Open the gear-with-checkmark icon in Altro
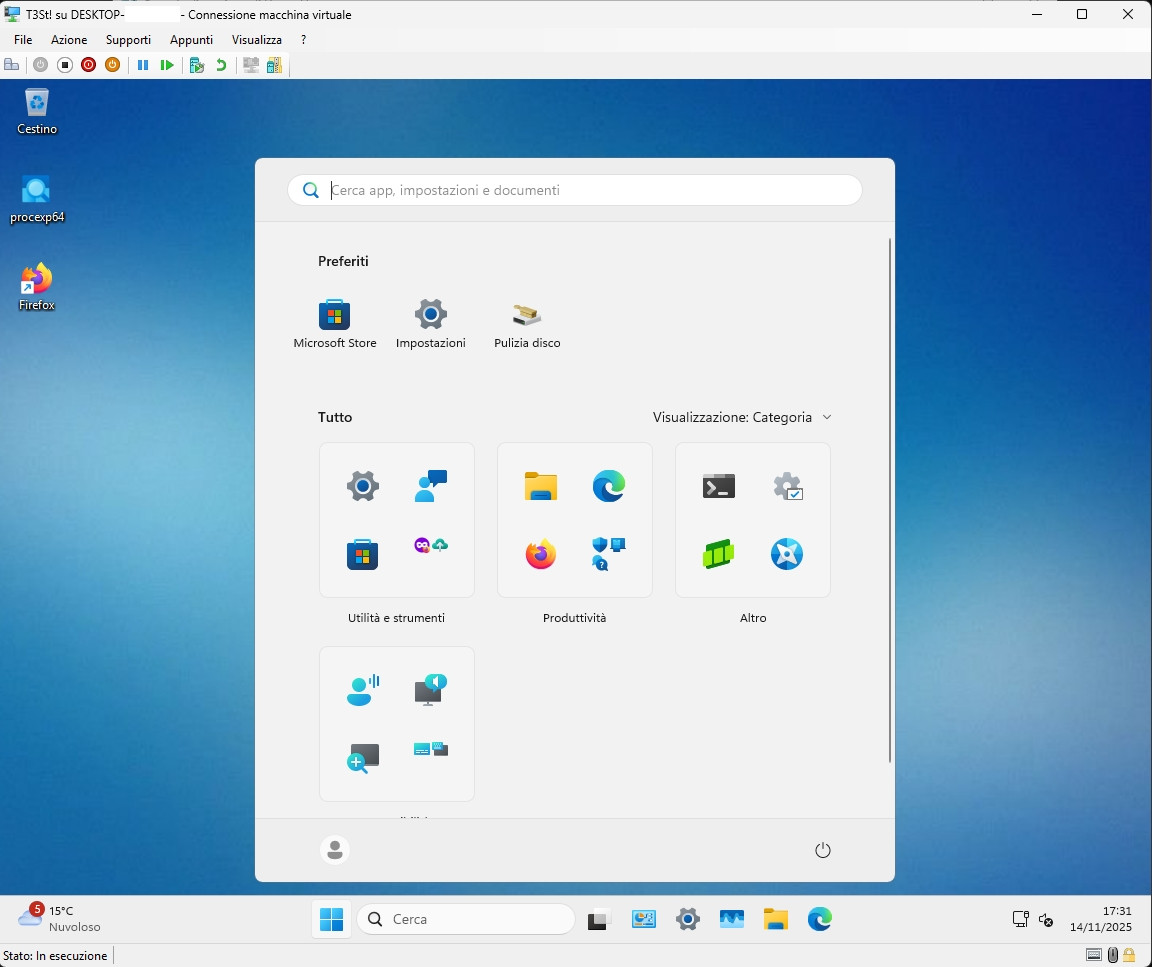Viewport: 1152px width, 967px height. 787,486
